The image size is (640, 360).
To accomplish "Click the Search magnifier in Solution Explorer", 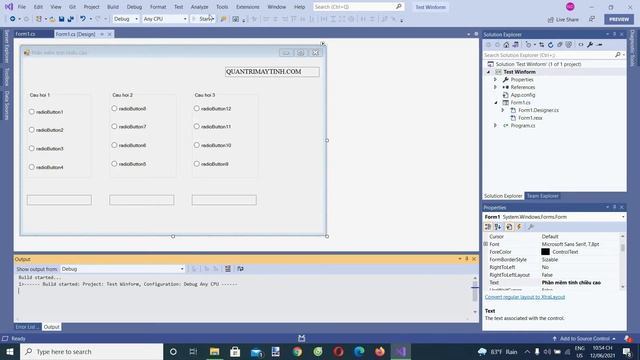I will 618,55.
